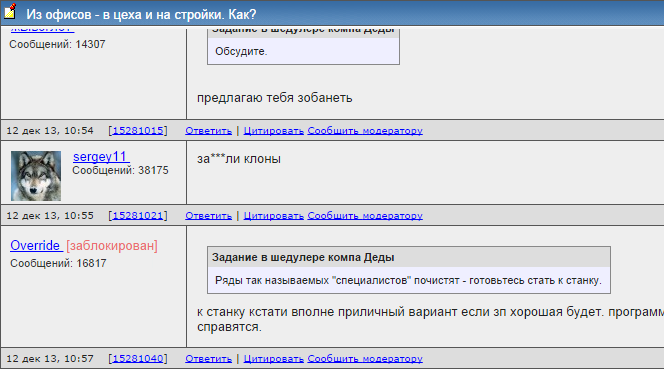The height and width of the screenshot is (369, 664).
Task: Open post number 15281015 link
Action: 138,130
